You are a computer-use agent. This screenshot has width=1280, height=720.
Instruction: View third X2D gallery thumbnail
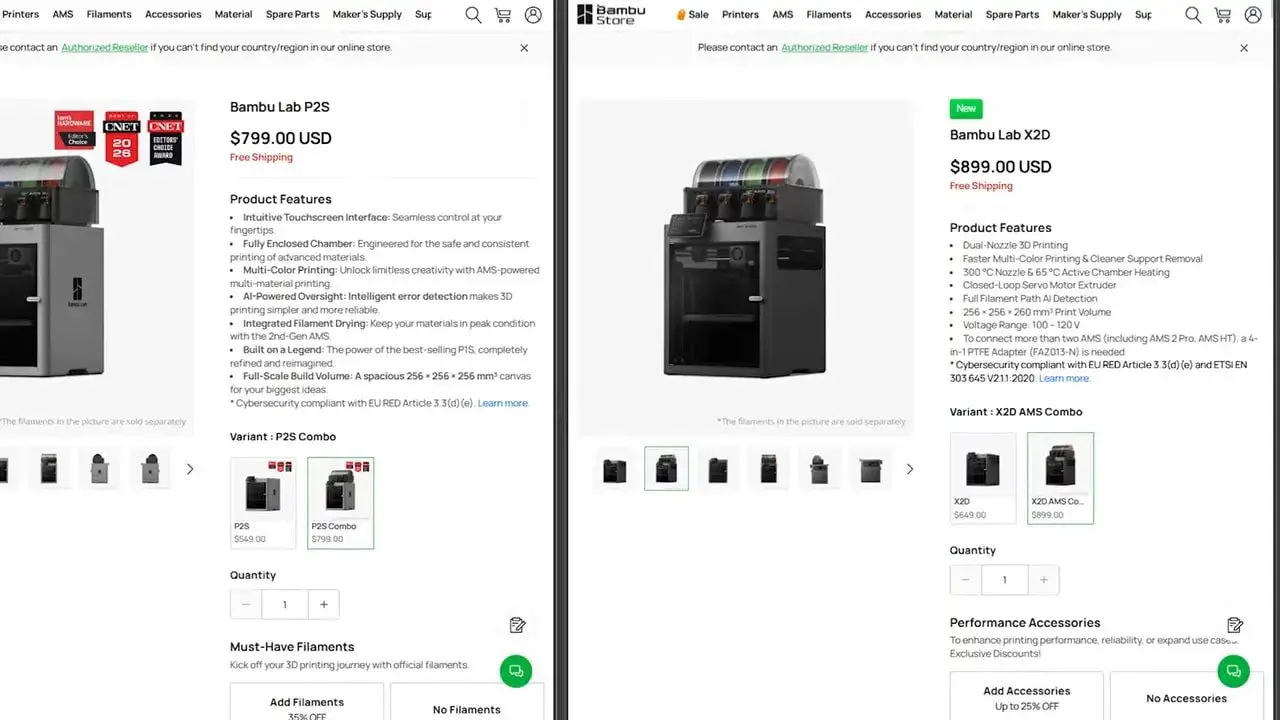(717, 469)
